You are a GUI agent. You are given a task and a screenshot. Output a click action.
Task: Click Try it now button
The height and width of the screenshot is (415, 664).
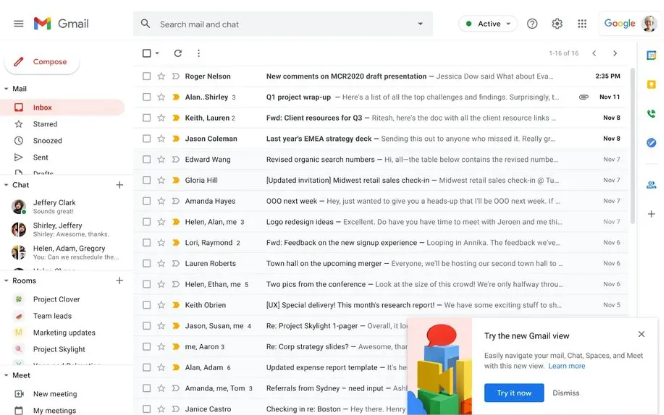(514, 393)
